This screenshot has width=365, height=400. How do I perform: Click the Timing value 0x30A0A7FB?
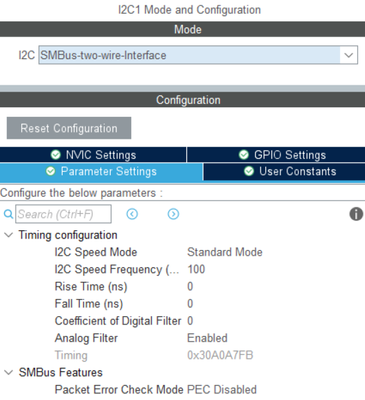coord(220,355)
